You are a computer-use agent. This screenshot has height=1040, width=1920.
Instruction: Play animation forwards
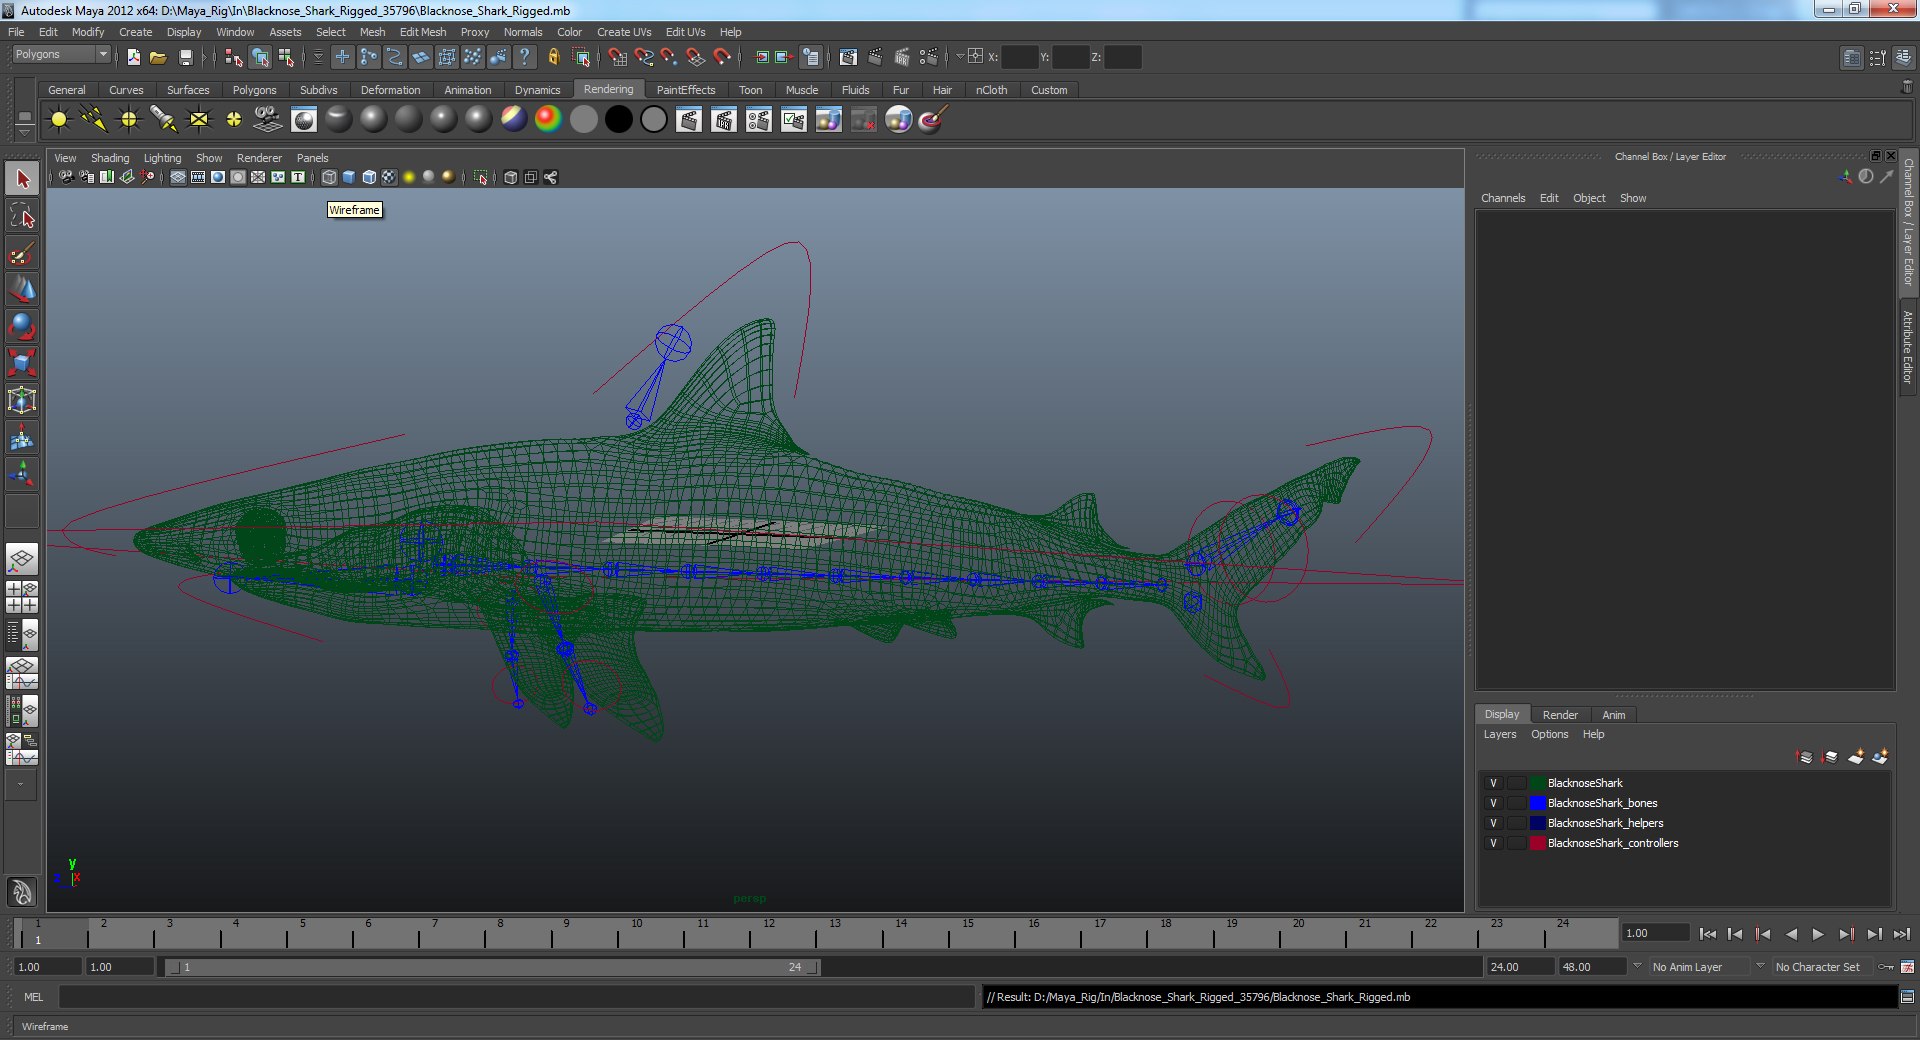click(x=1818, y=934)
